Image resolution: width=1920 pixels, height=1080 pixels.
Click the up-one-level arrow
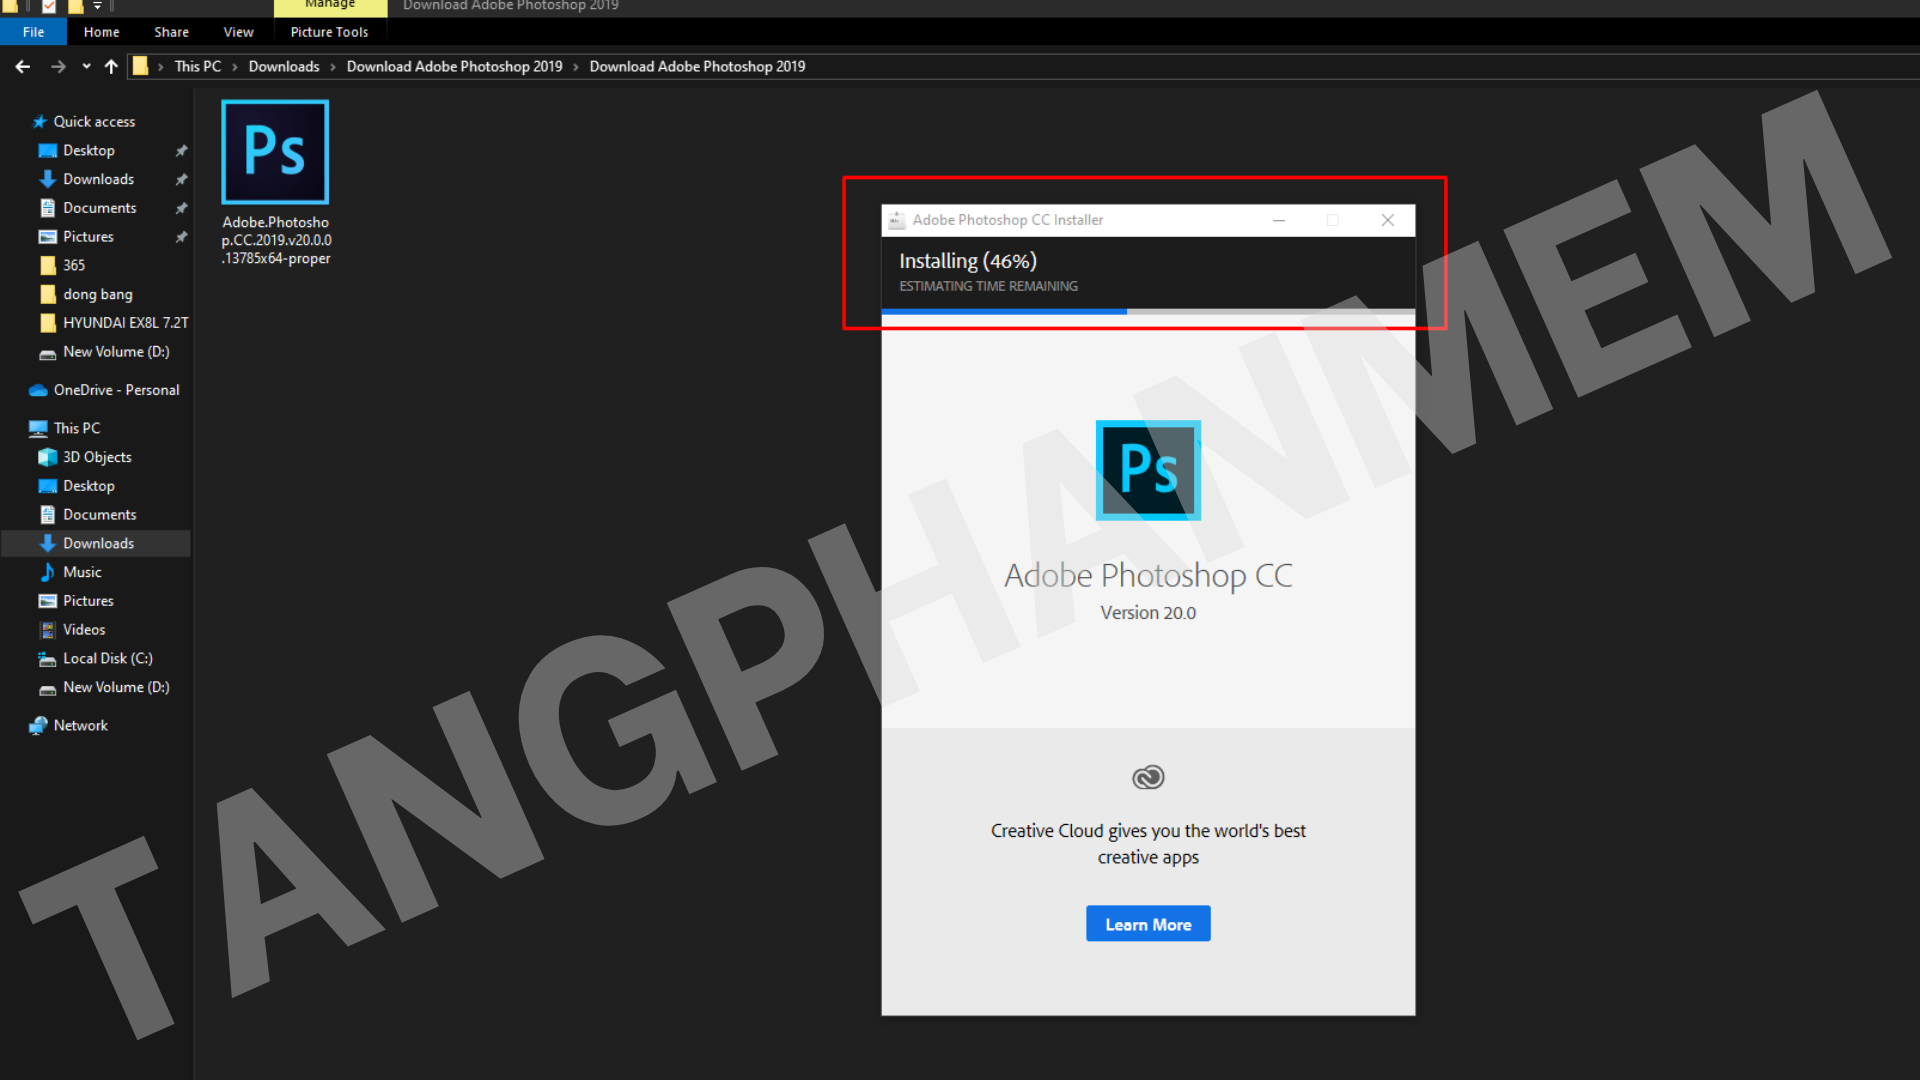pyautogui.click(x=111, y=67)
